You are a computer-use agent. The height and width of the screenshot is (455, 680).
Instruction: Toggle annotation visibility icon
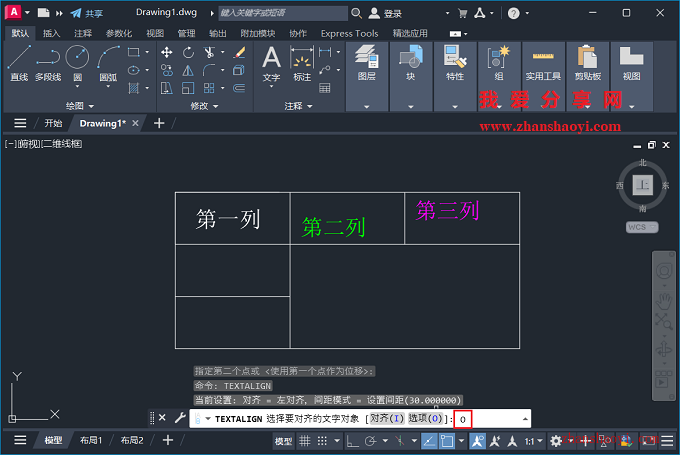tap(477, 441)
